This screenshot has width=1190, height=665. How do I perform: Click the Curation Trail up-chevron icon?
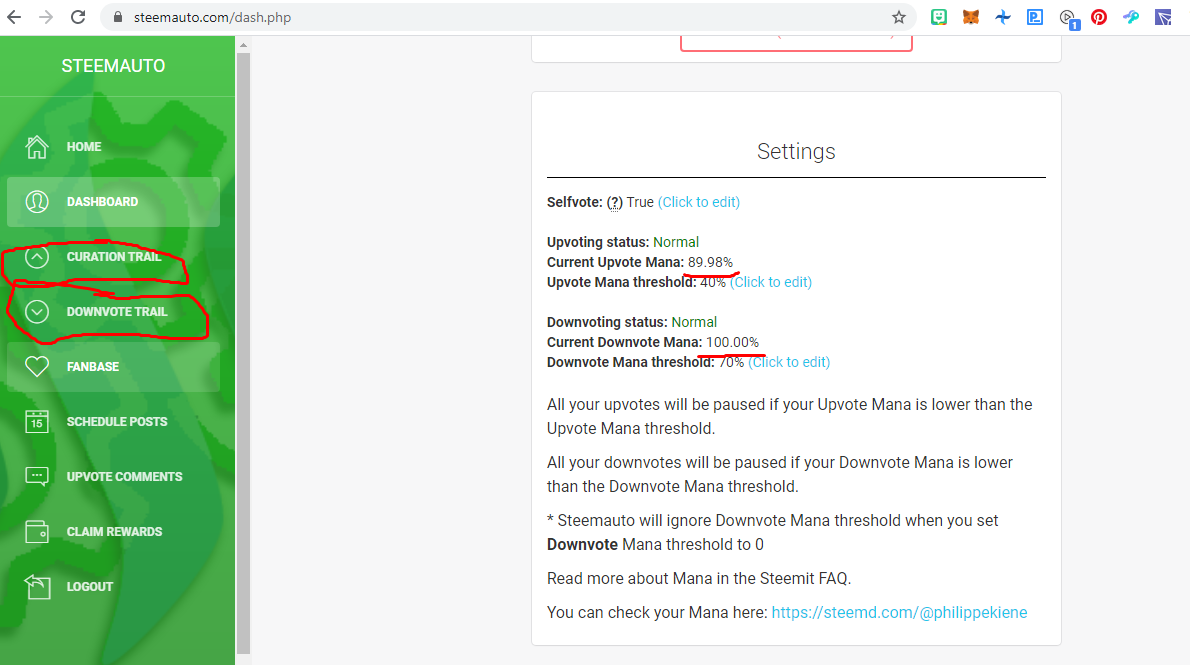click(36, 257)
